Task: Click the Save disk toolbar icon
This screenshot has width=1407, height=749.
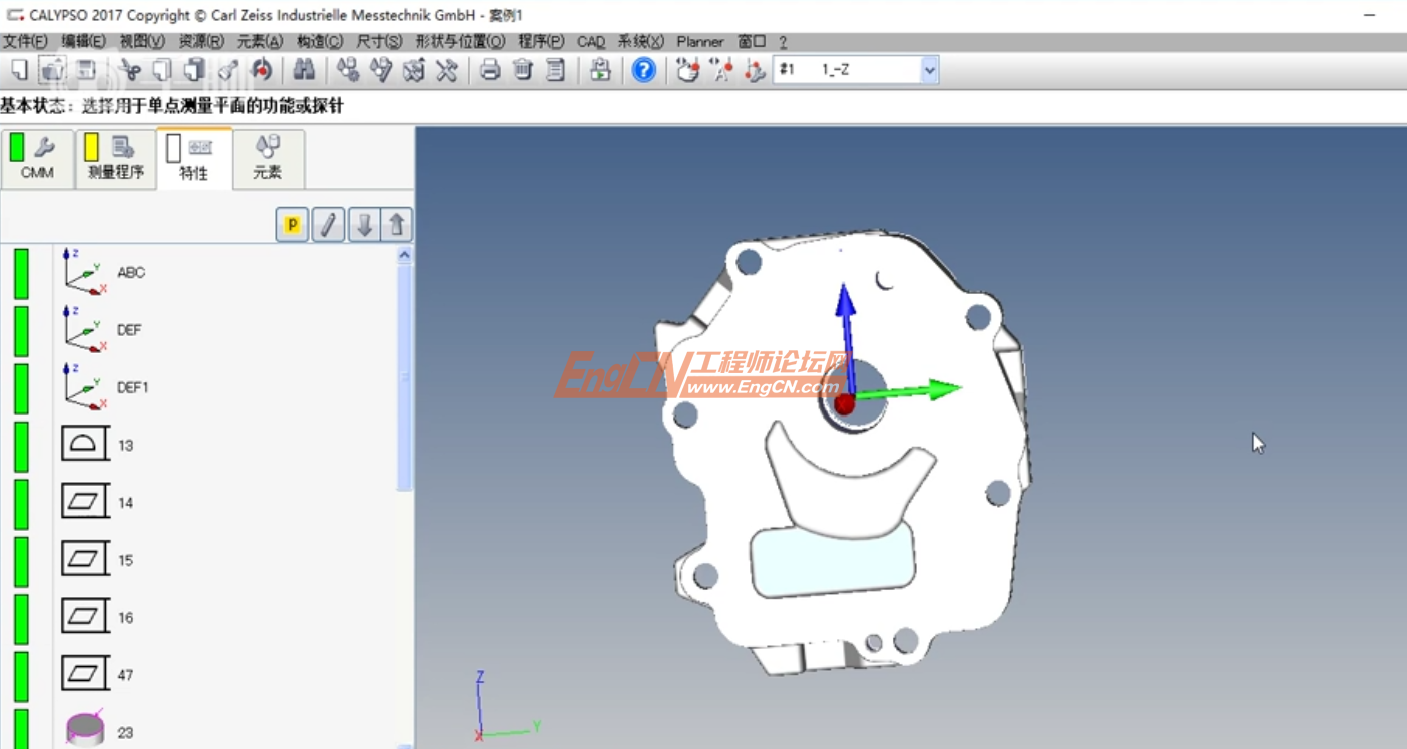Action: tap(87, 70)
